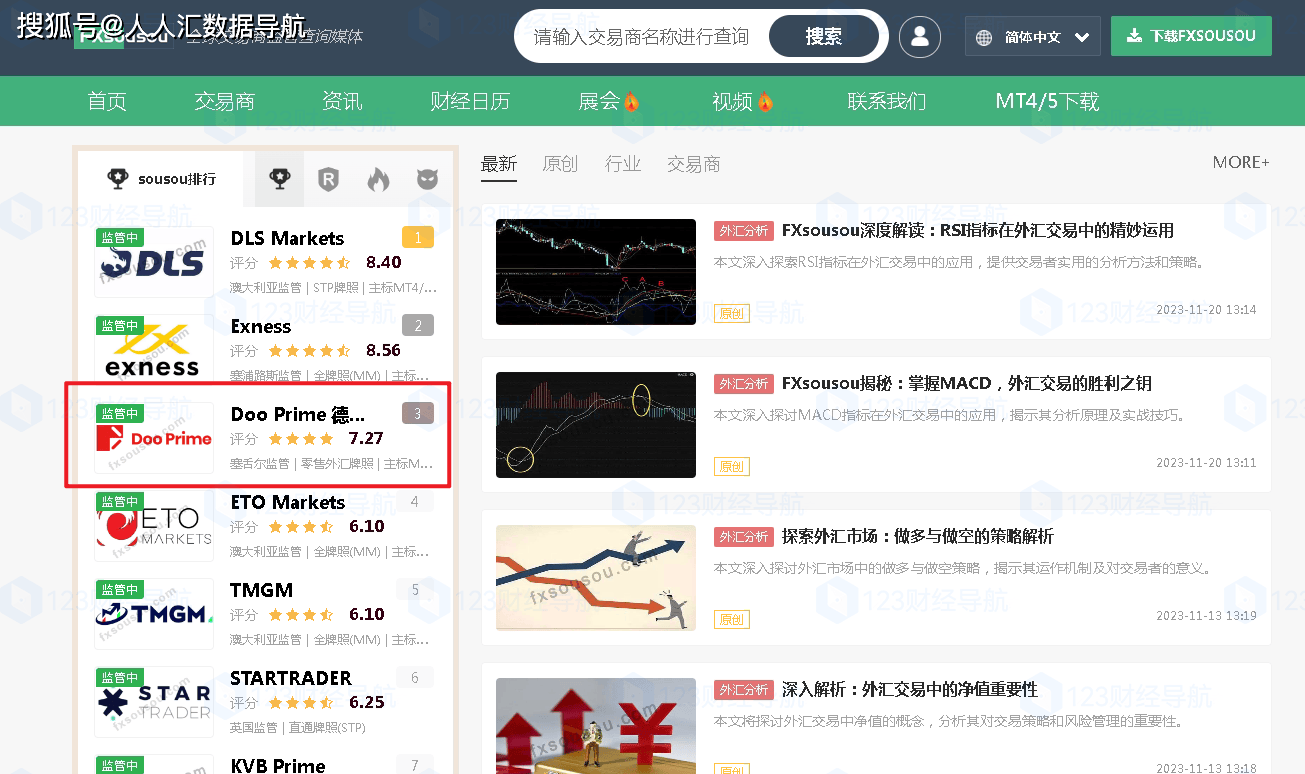Open the TMGM broker name
This screenshot has width=1305, height=774.
(261, 590)
